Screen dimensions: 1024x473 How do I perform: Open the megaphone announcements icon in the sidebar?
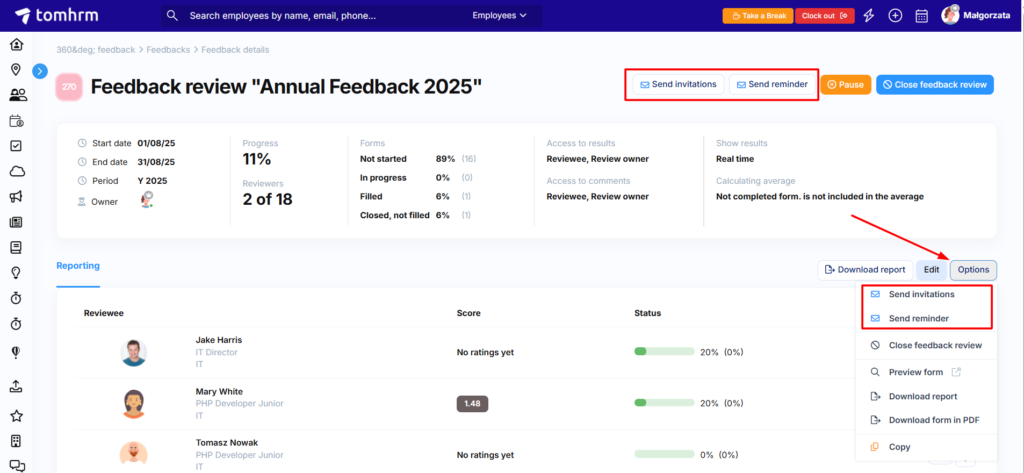[17, 197]
